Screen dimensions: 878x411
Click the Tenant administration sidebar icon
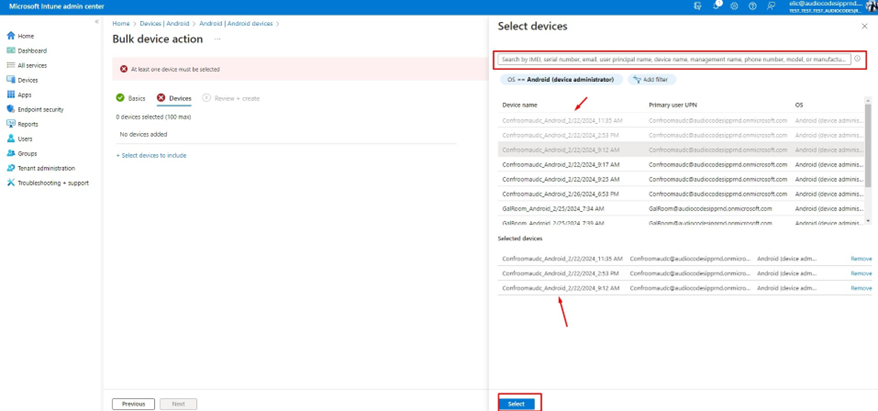coord(11,168)
